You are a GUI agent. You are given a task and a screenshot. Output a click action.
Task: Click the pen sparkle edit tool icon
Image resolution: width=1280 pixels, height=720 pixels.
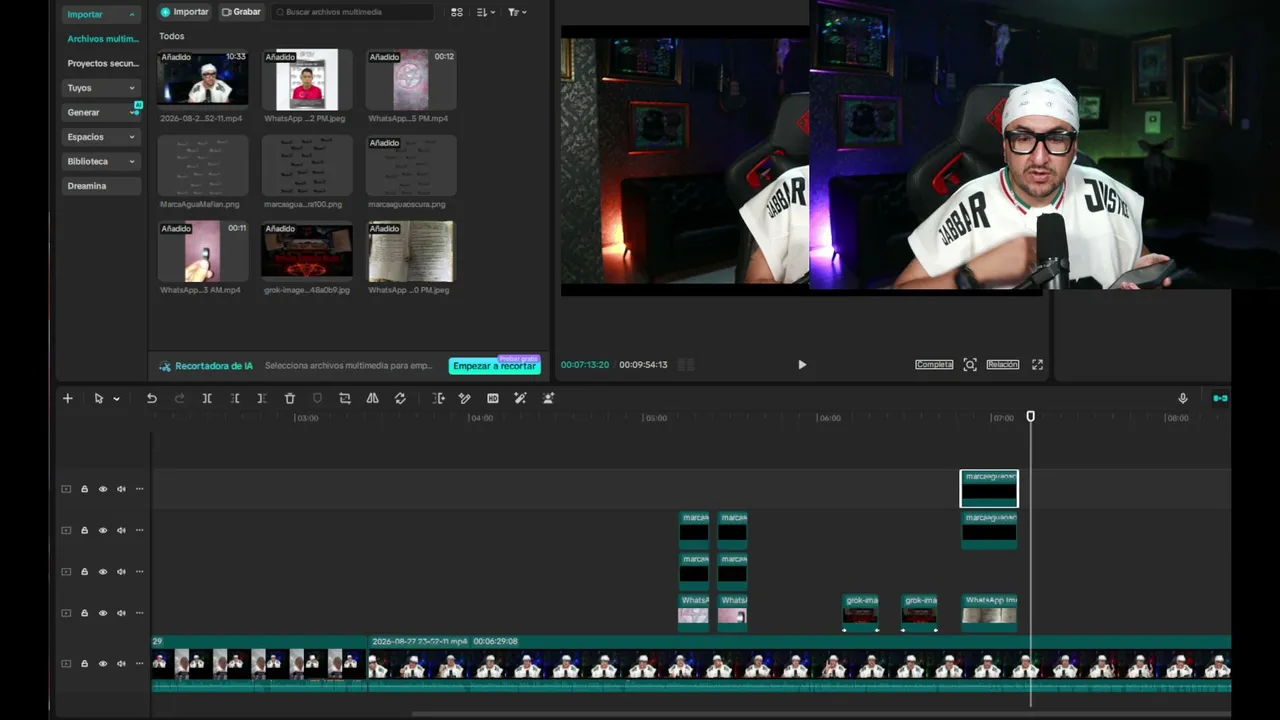[465, 398]
